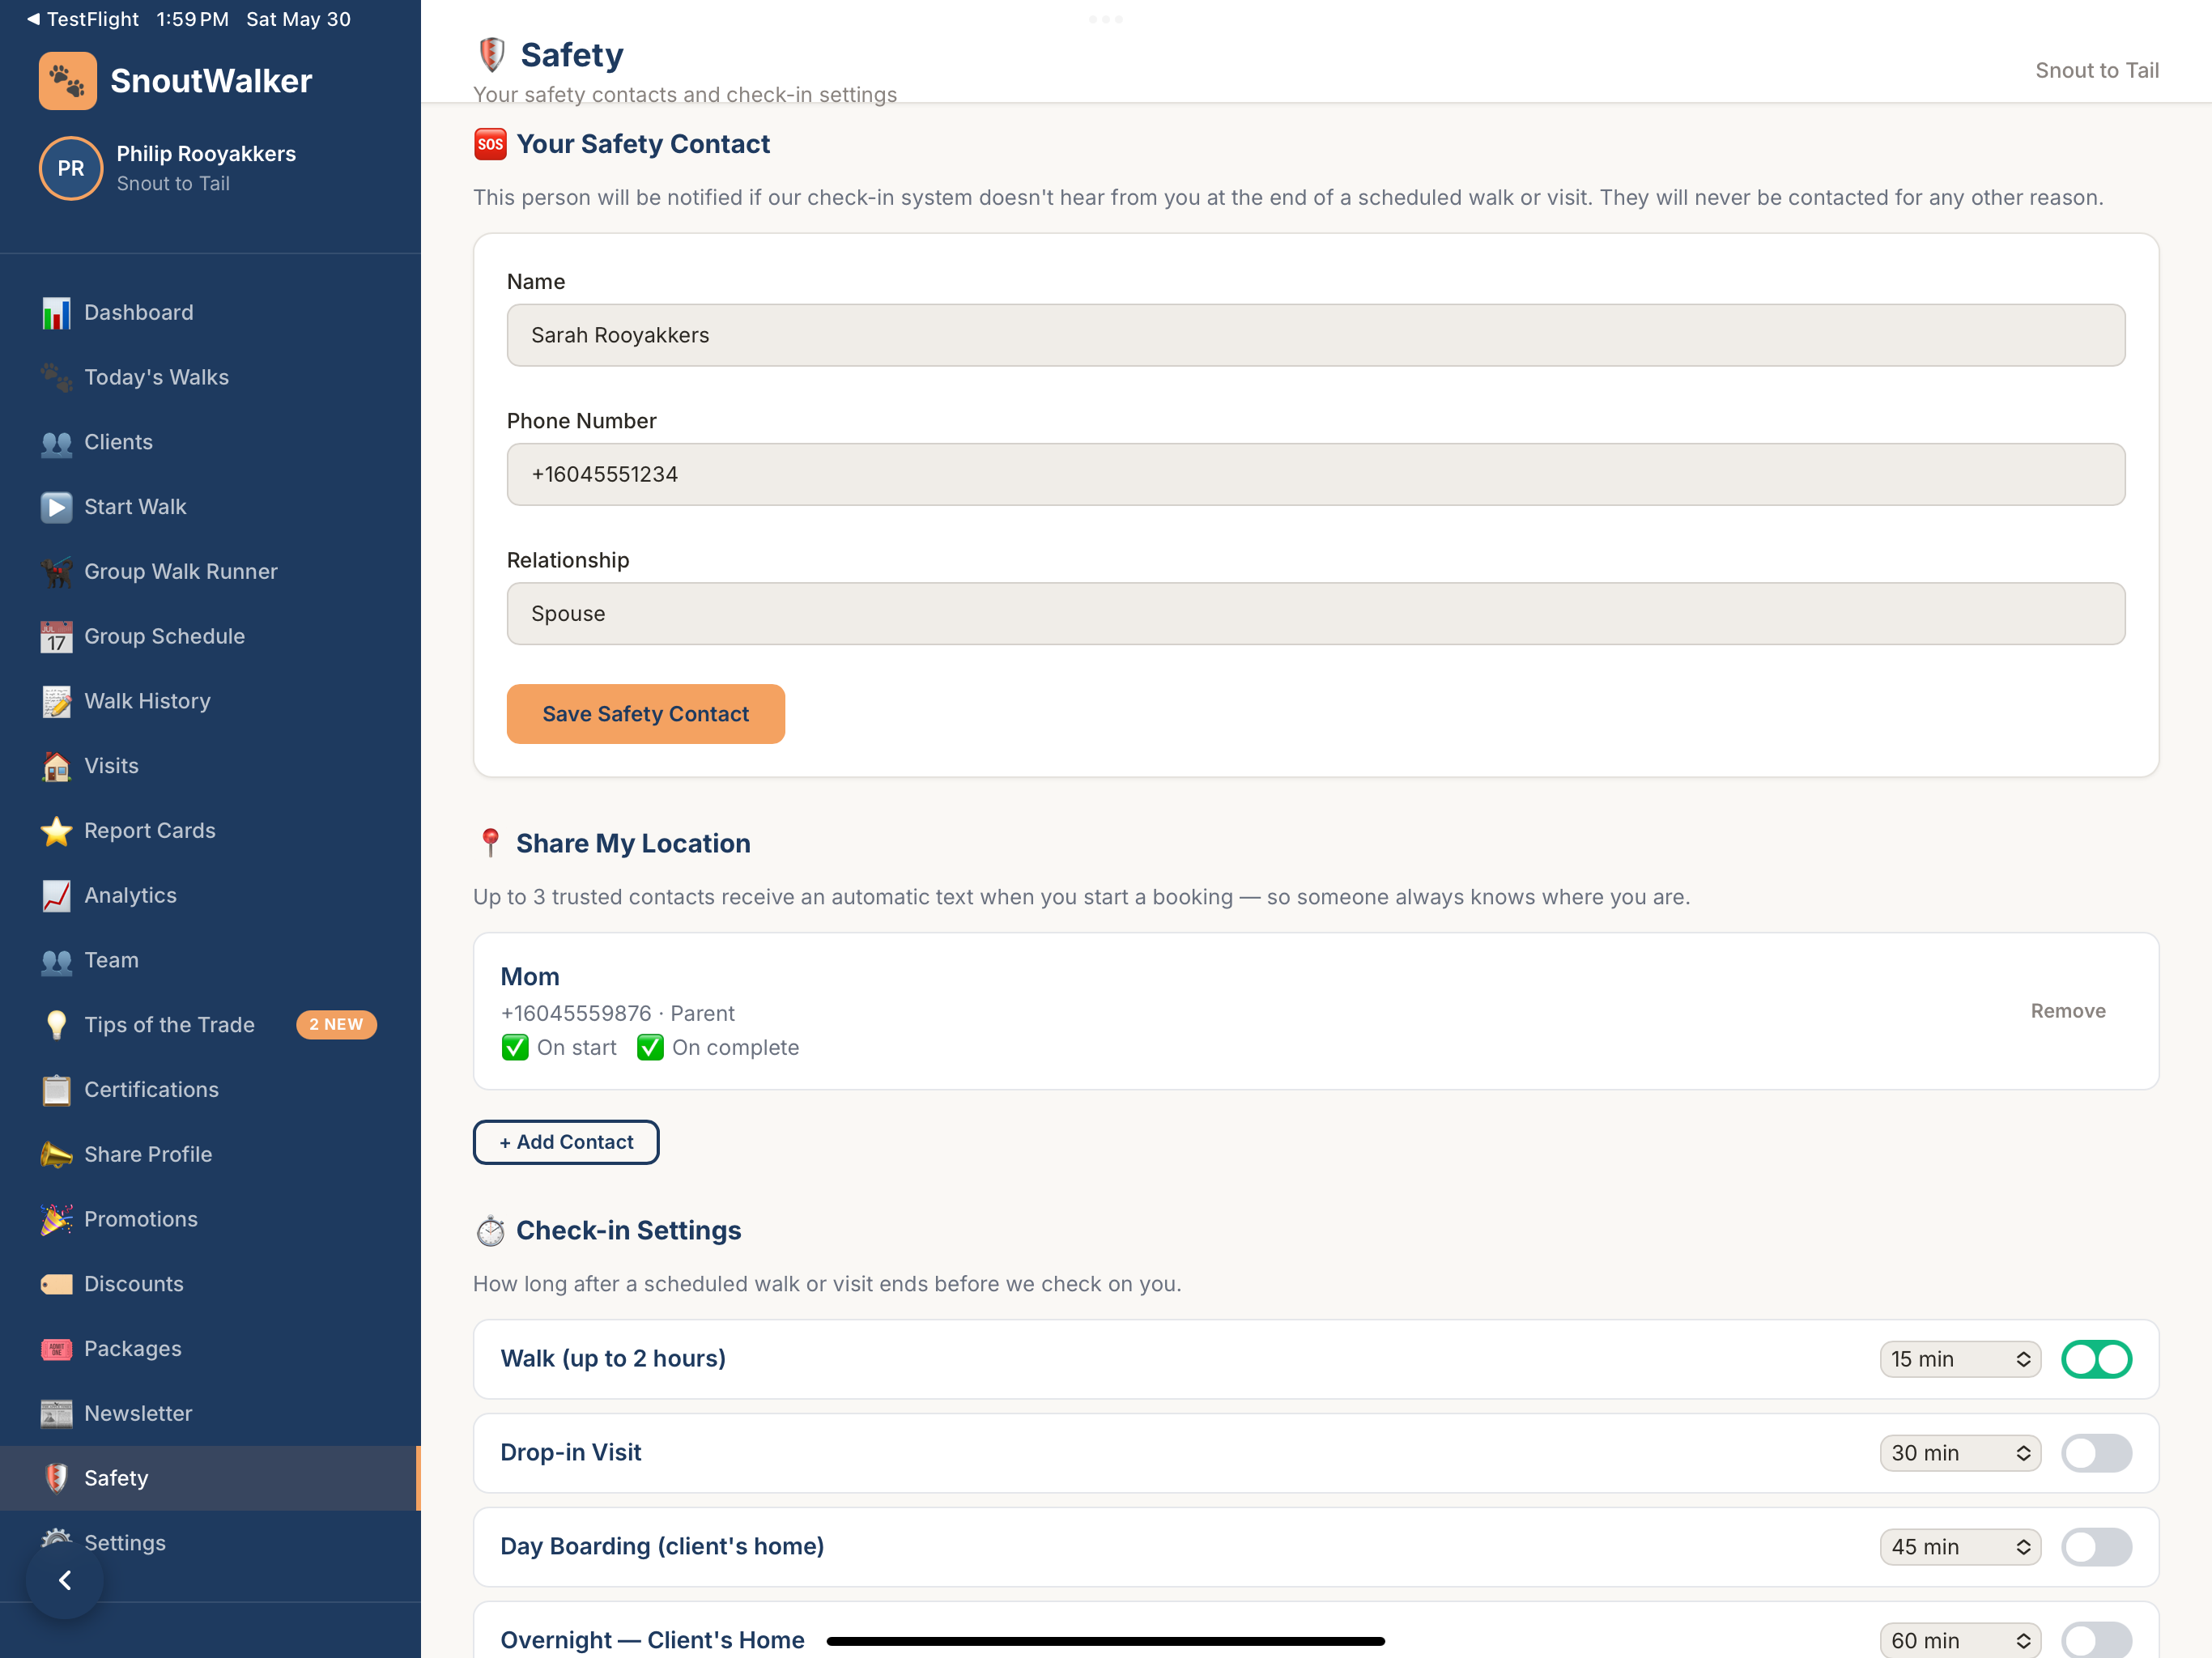Image resolution: width=2212 pixels, height=1658 pixels.
Task: Click the Check-in Settings heading
Action: 628,1231
